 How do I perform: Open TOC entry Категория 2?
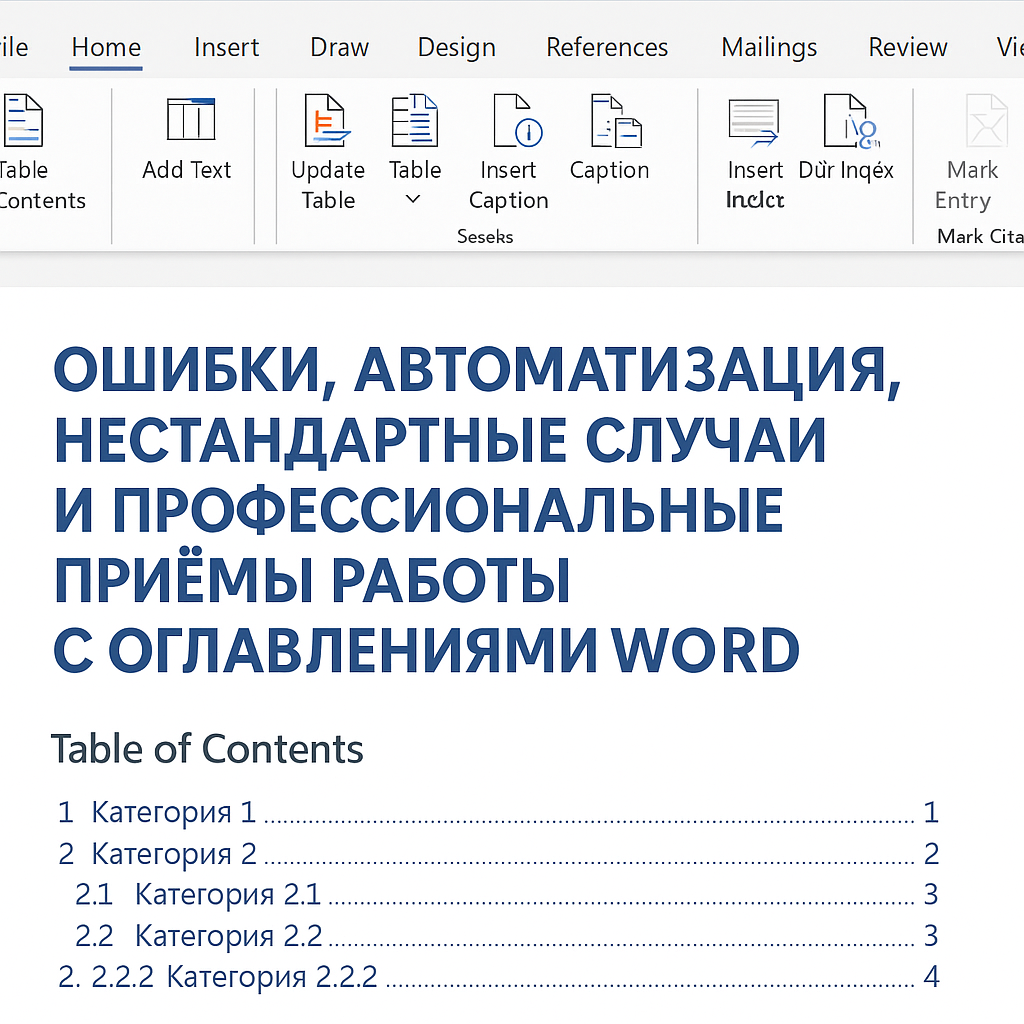pyautogui.click(x=498, y=854)
